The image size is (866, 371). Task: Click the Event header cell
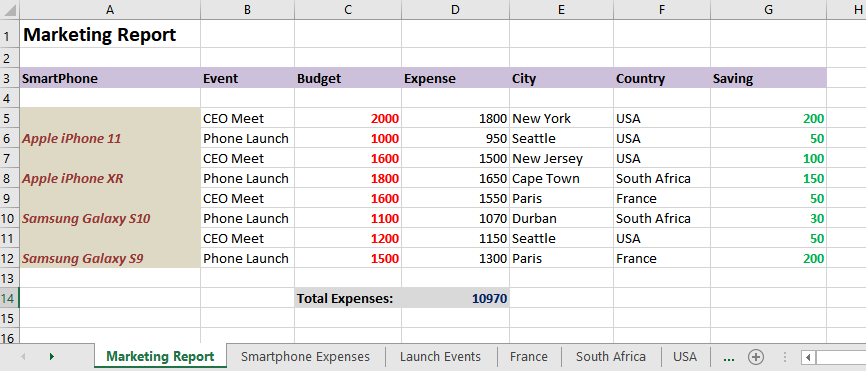click(247, 78)
